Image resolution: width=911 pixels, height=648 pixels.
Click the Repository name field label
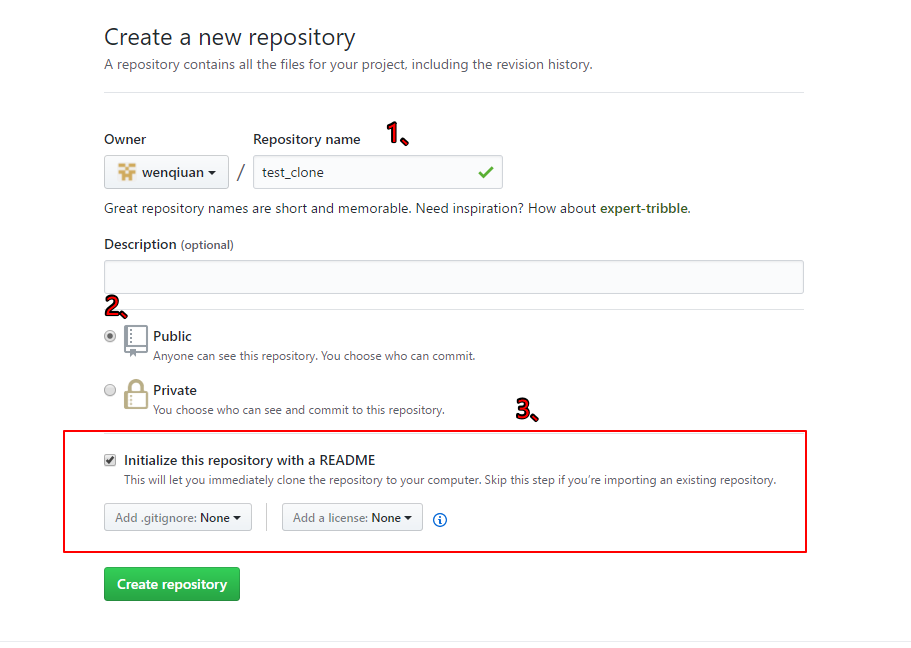click(306, 139)
